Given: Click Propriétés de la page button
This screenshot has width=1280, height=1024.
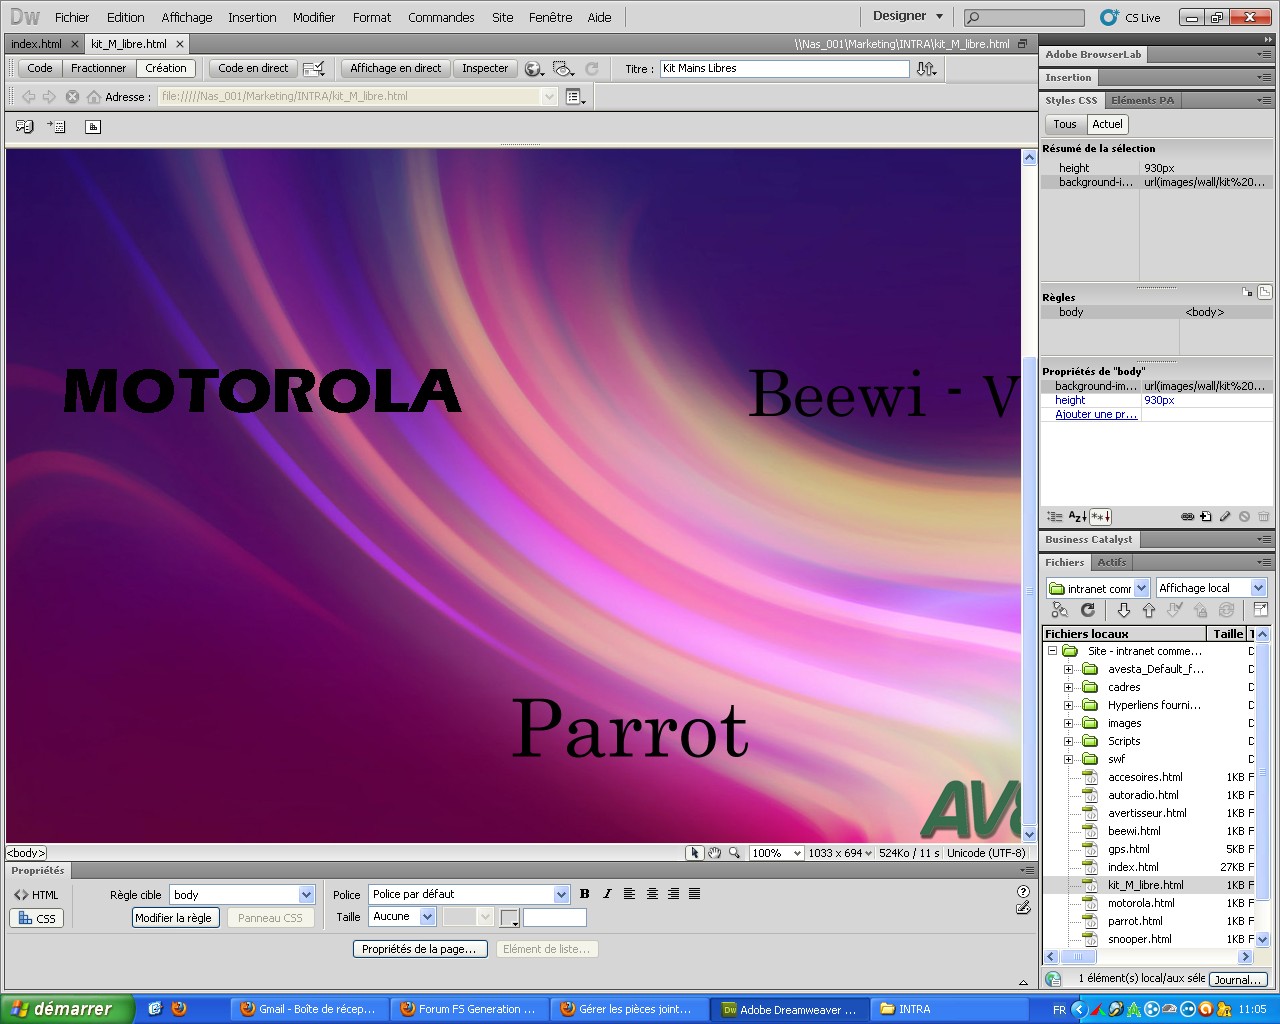Looking at the screenshot, I should pyautogui.click(x=420, y=949).
